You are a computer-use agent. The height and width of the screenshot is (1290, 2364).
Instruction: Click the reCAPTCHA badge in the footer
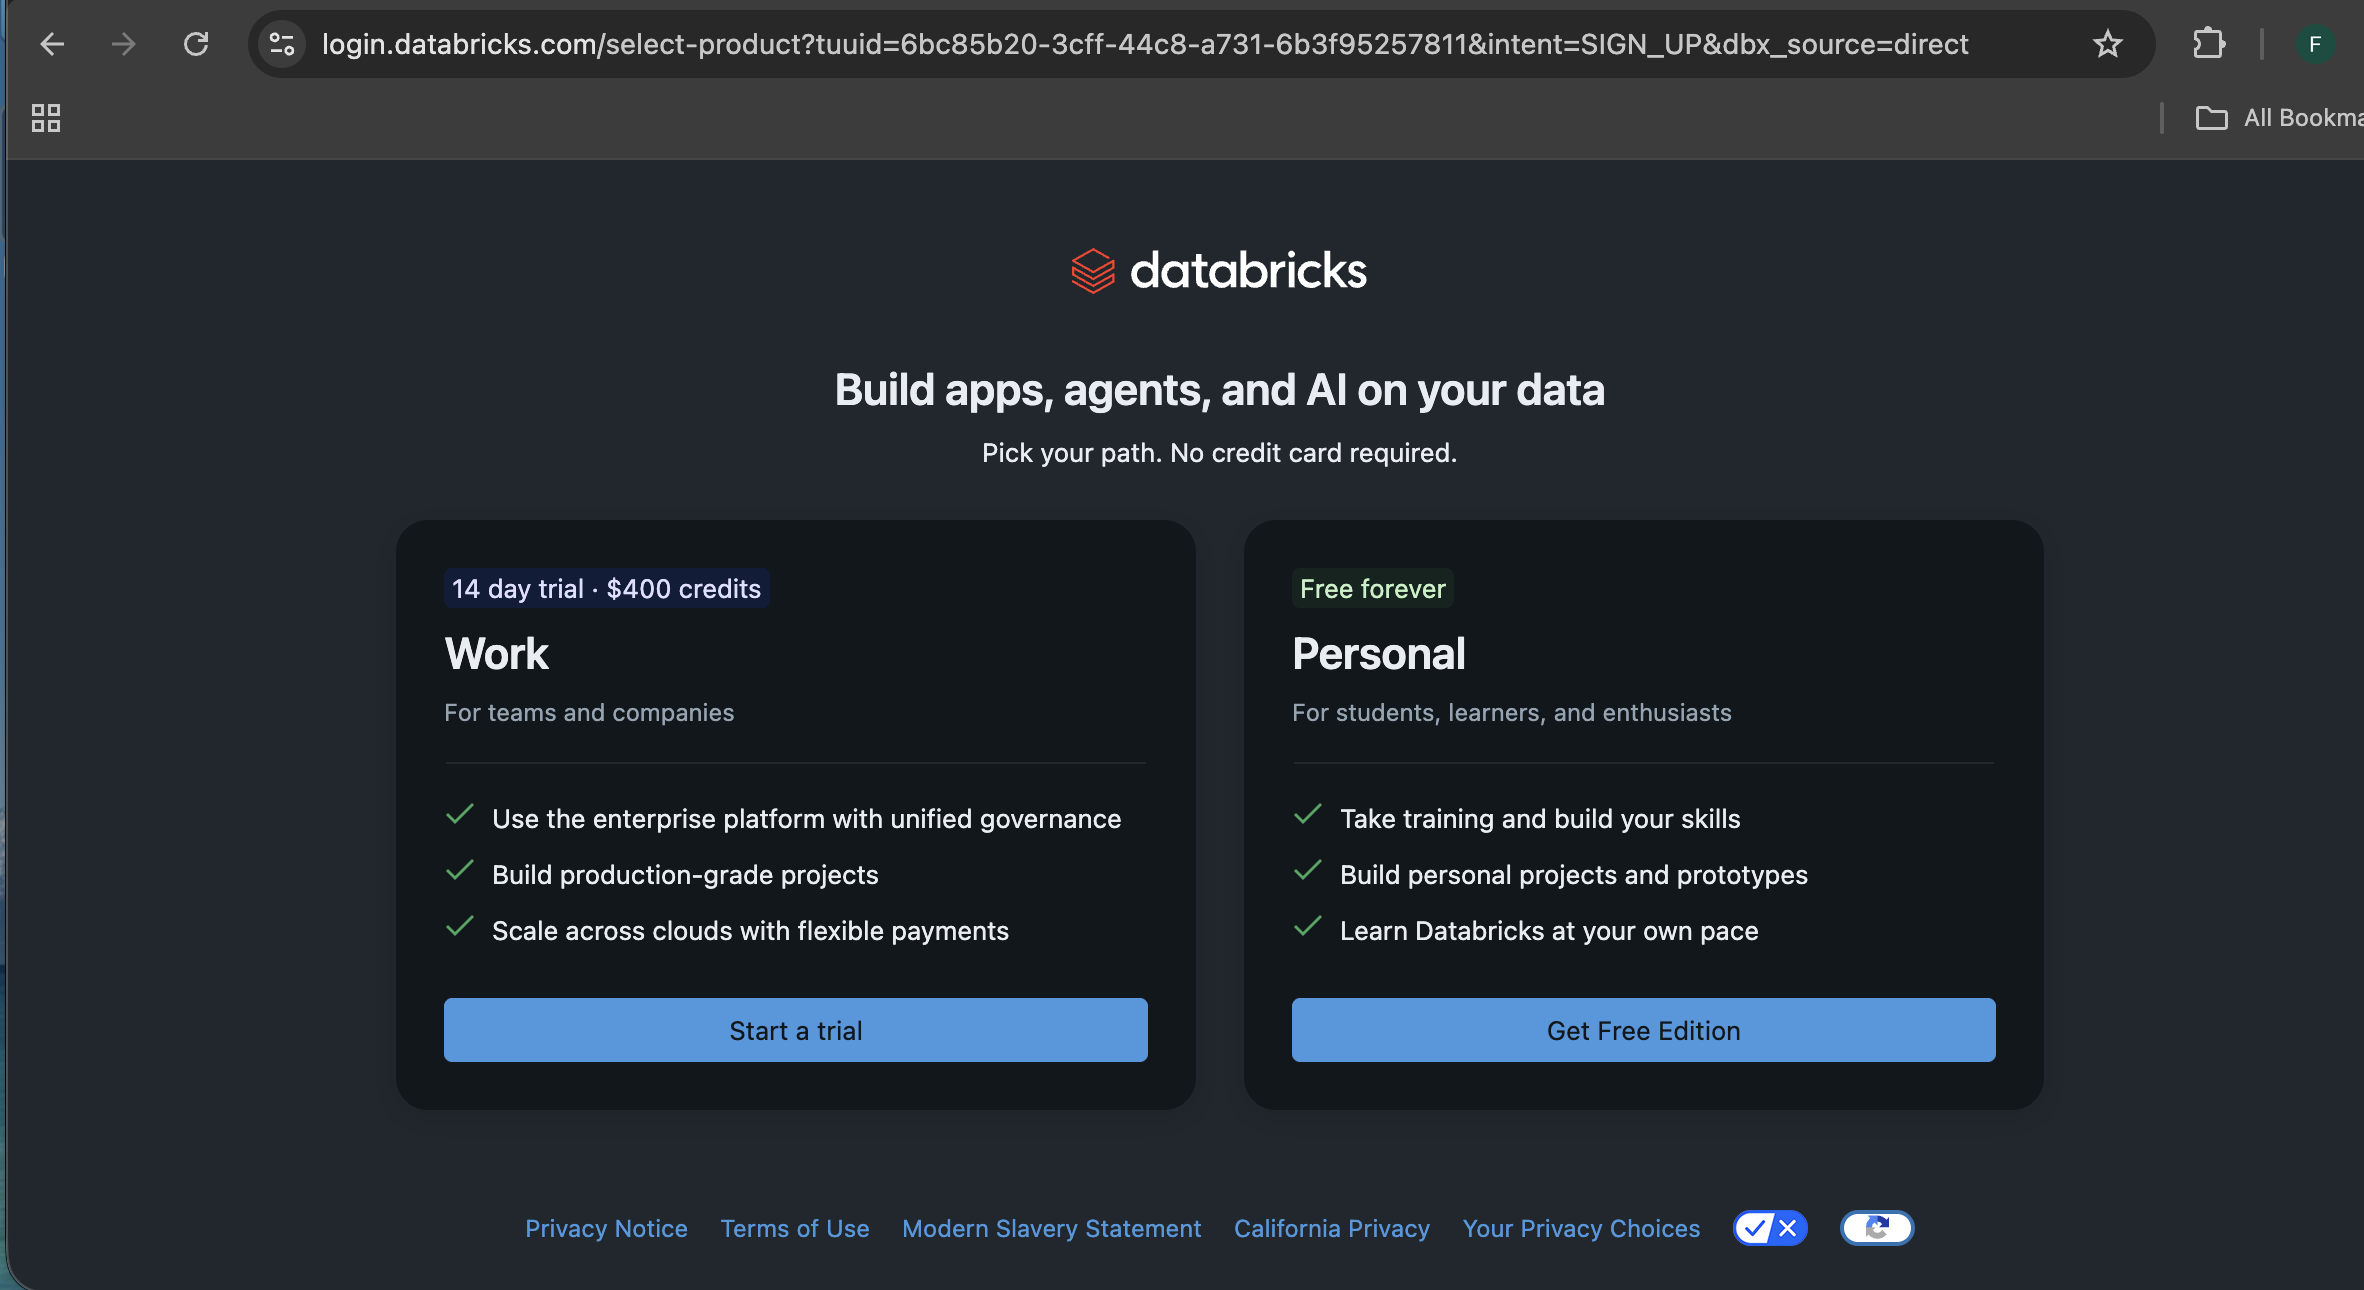[x=1877, y=1228]
